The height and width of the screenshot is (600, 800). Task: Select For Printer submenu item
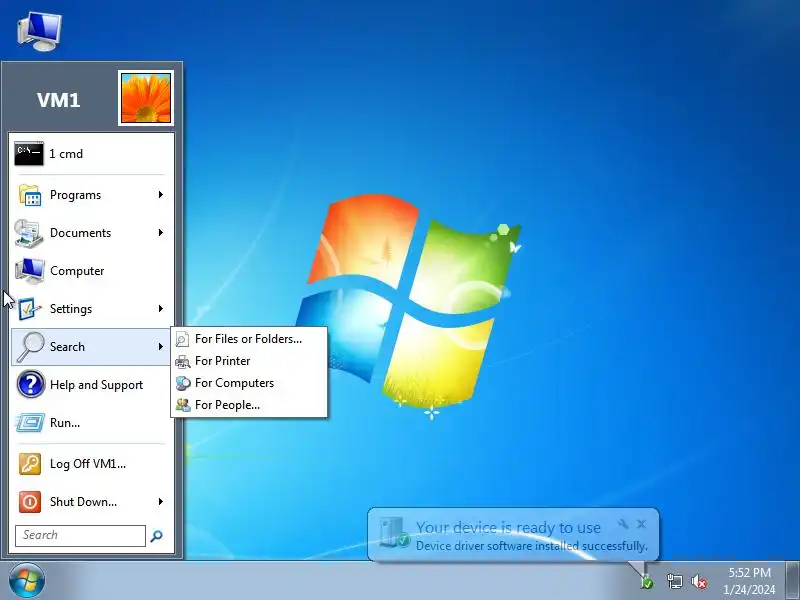point(249,361)
